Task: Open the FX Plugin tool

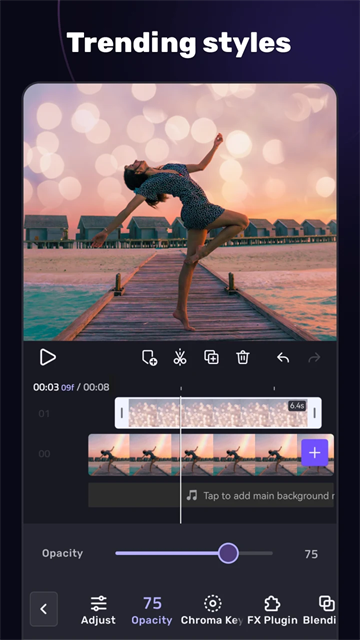Action: tap(272, 610)
